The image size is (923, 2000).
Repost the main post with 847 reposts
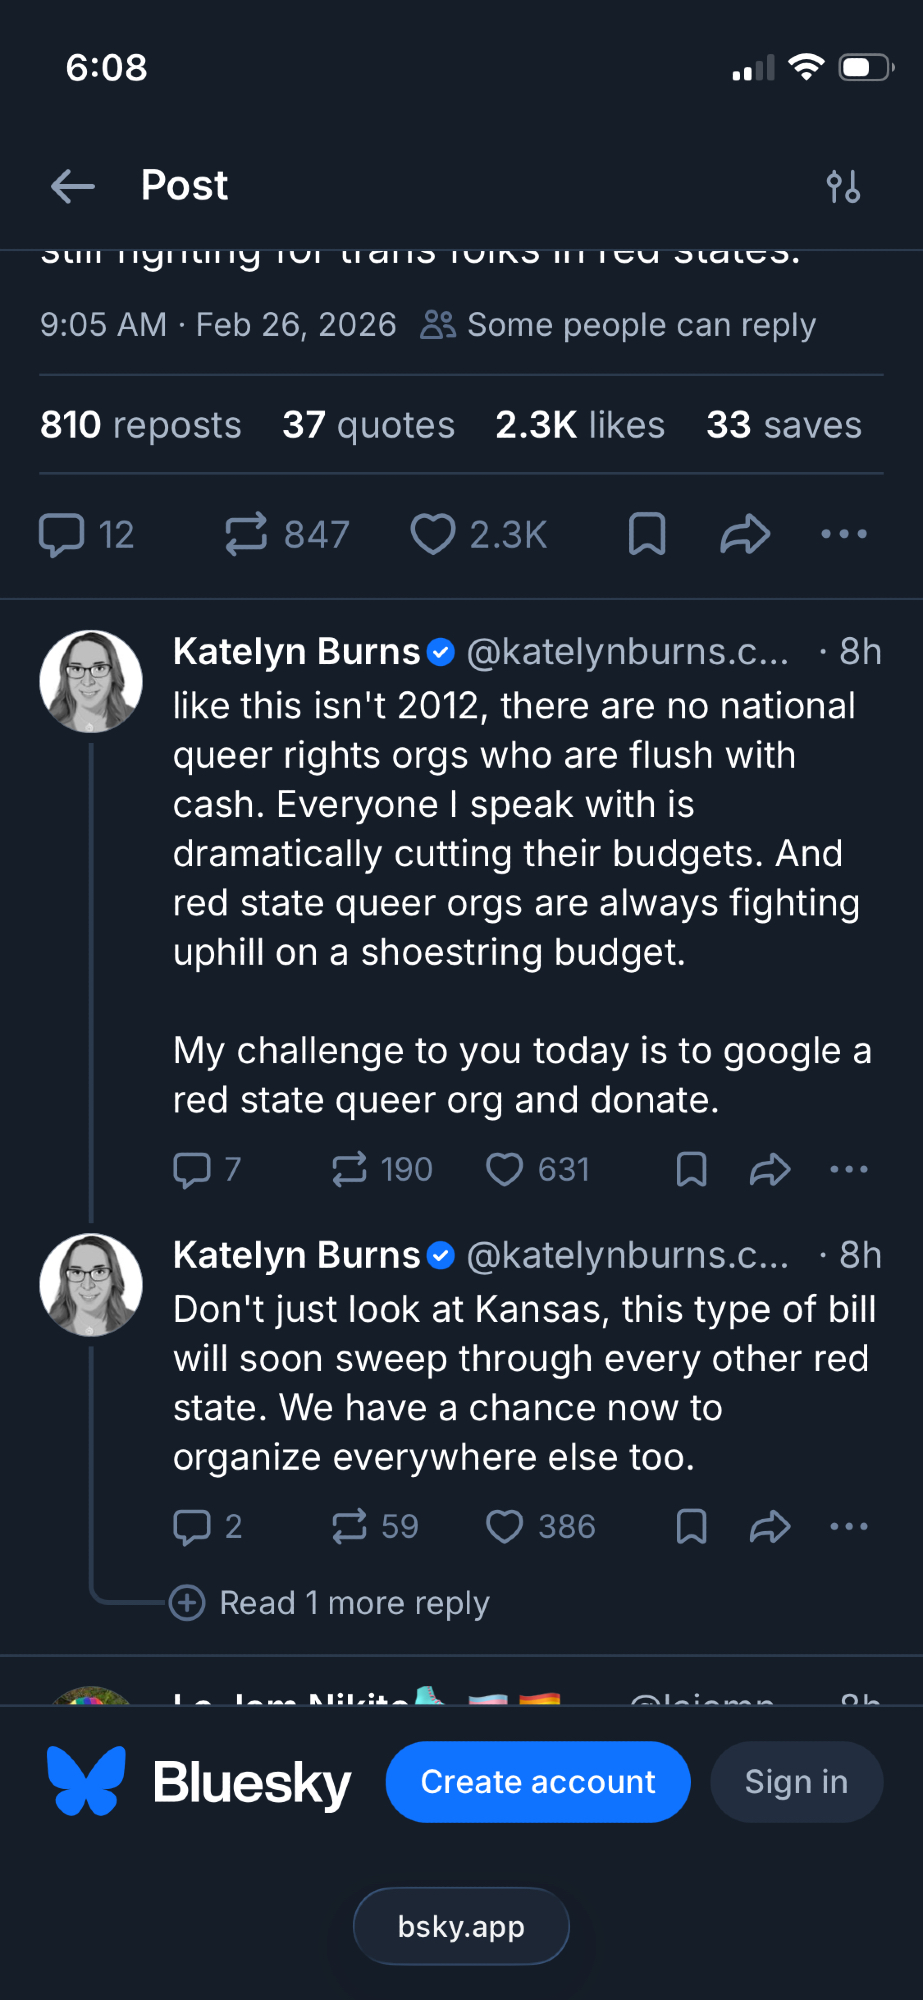click(246, 534)
